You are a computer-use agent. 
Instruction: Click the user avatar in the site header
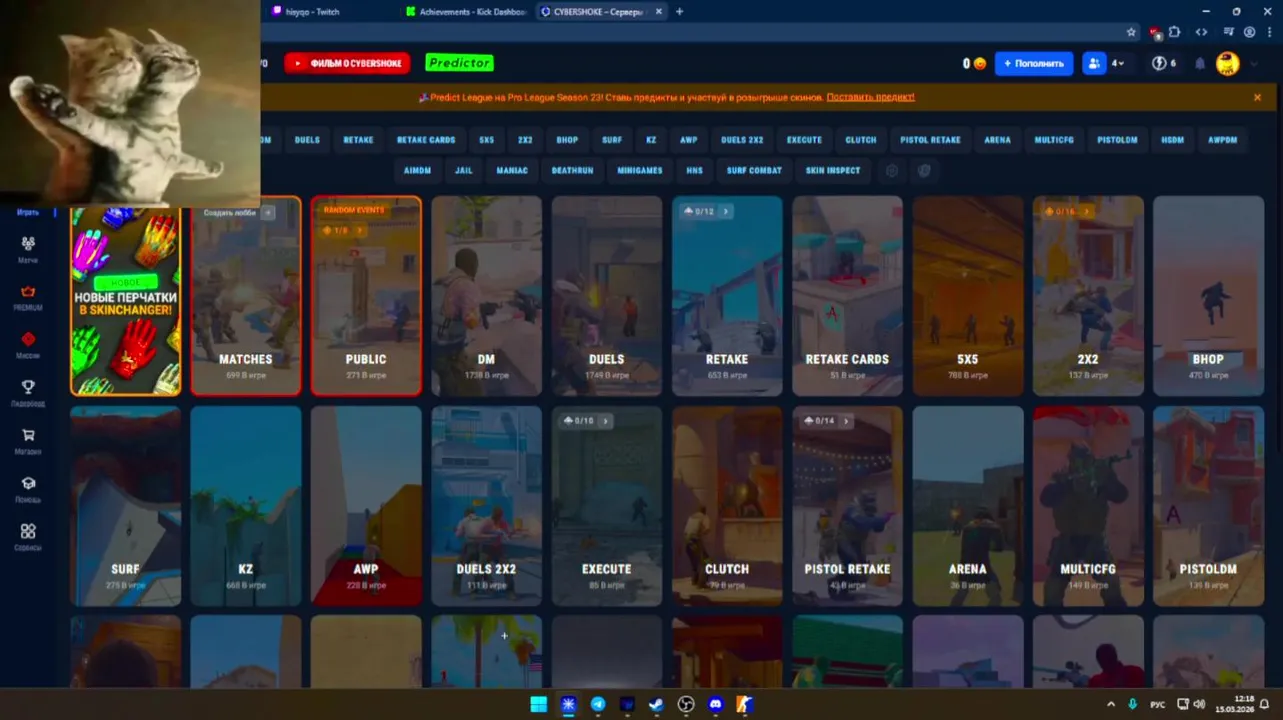pos(1227,63)
